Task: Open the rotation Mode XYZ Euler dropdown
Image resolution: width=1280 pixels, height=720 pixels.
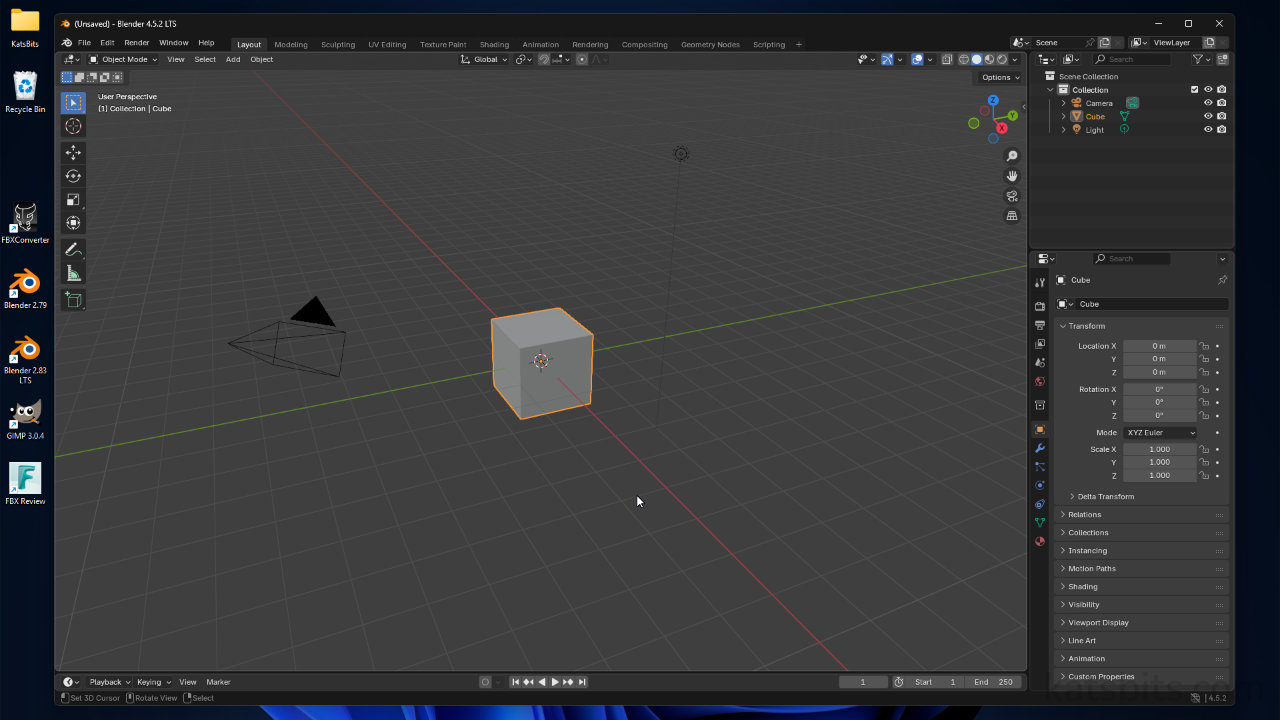Action: (1160, 432)
